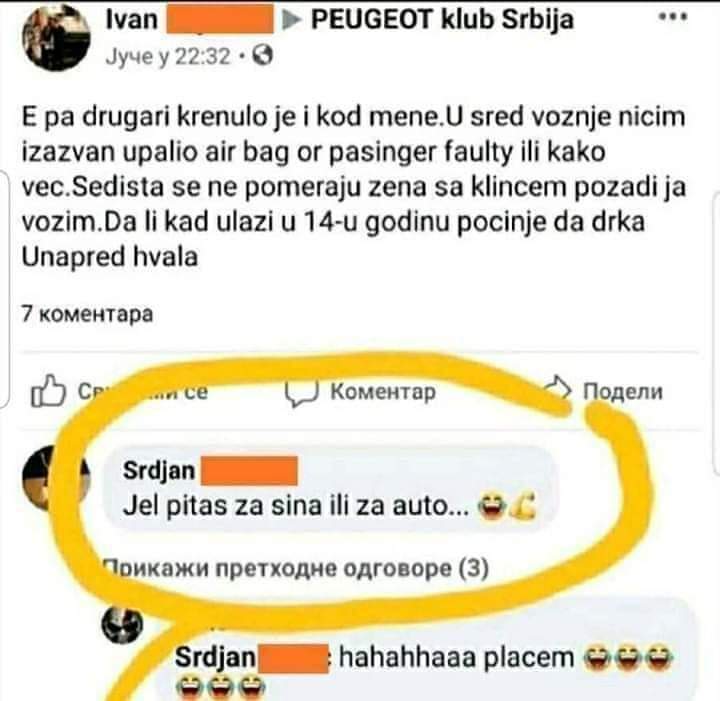The height and width of the screenshot is (701, 720).
Task: Click the share arrow icon
Action: (559, 390)
